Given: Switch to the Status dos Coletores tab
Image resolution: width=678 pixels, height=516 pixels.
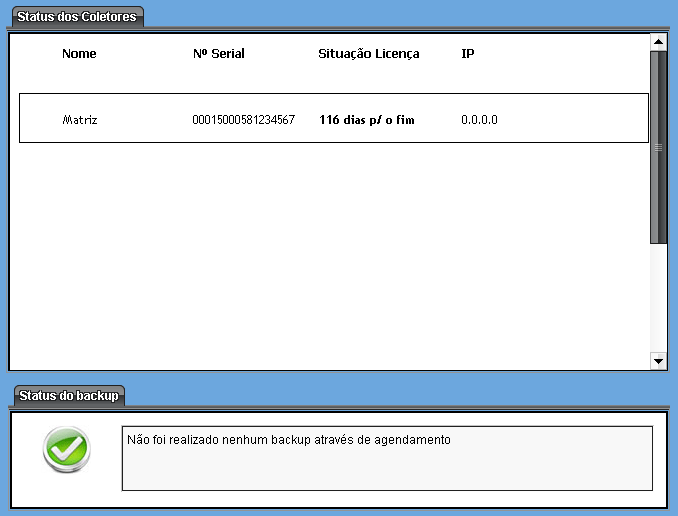Looking at the screenshot, I should pos(77,17).
